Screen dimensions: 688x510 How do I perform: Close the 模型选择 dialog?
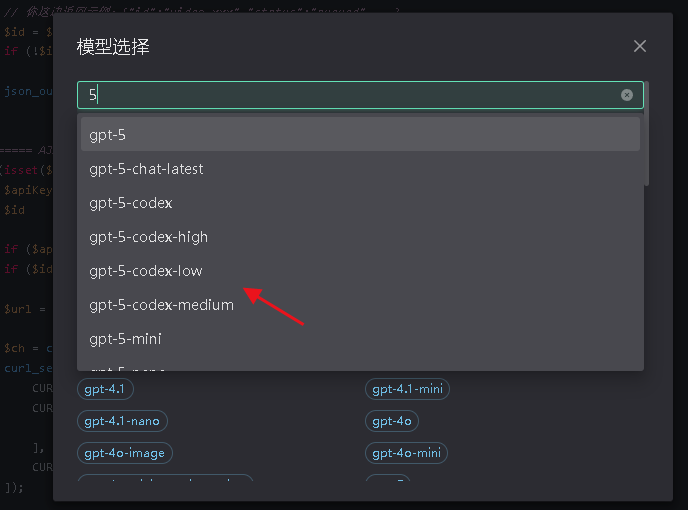(640, 46)
